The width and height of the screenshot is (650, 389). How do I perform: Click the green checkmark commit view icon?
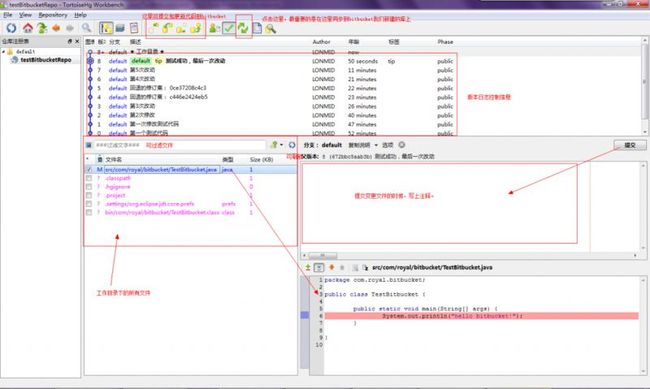pos(228,28)
